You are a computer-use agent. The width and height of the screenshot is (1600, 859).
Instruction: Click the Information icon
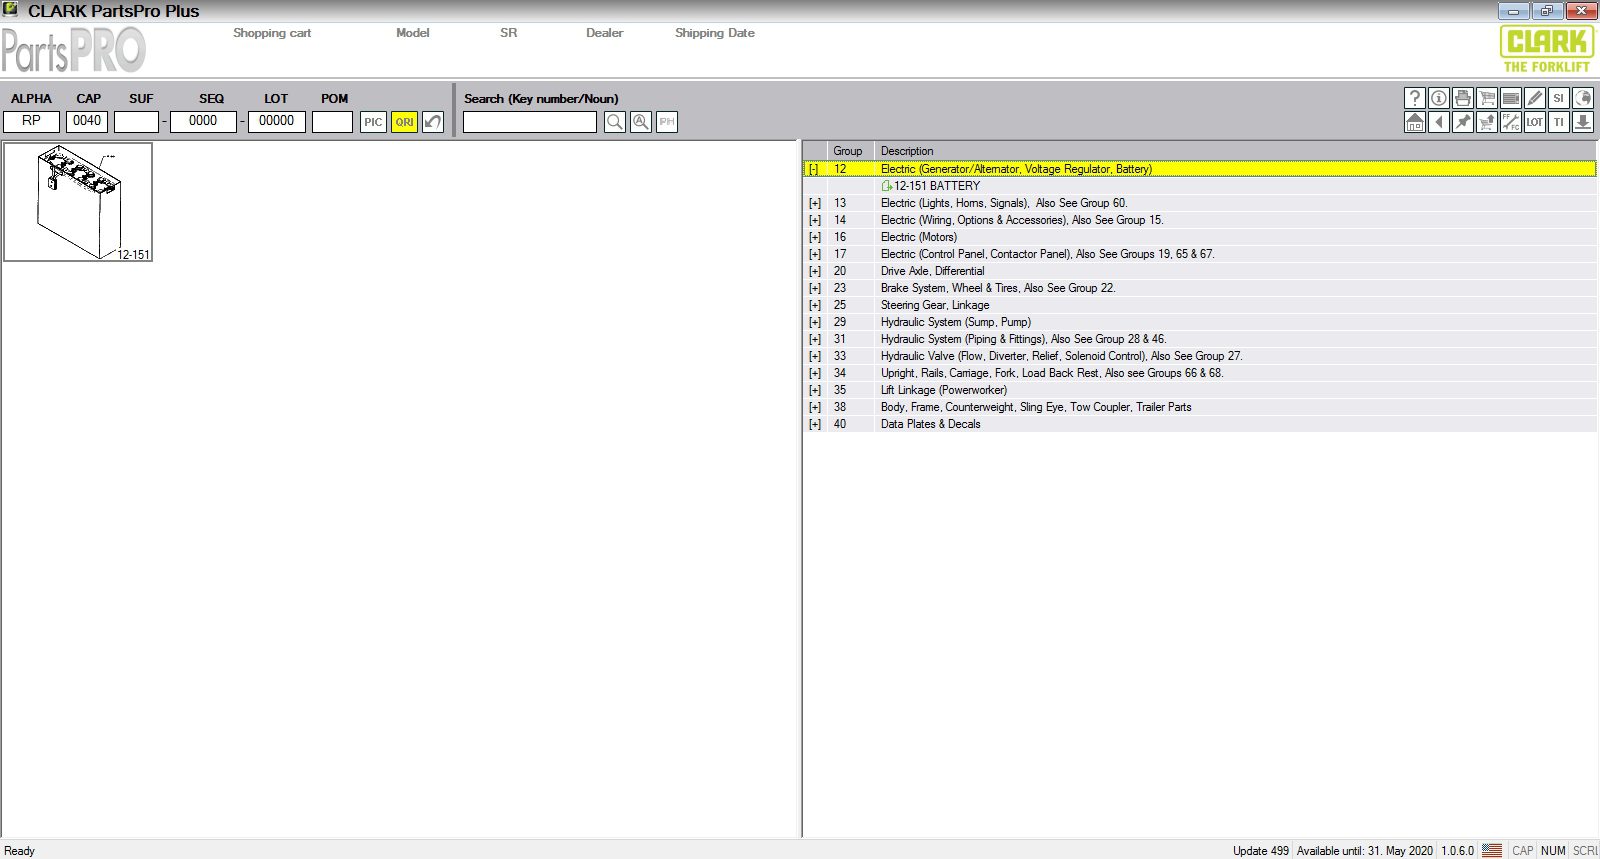[x=1439, y=98]
